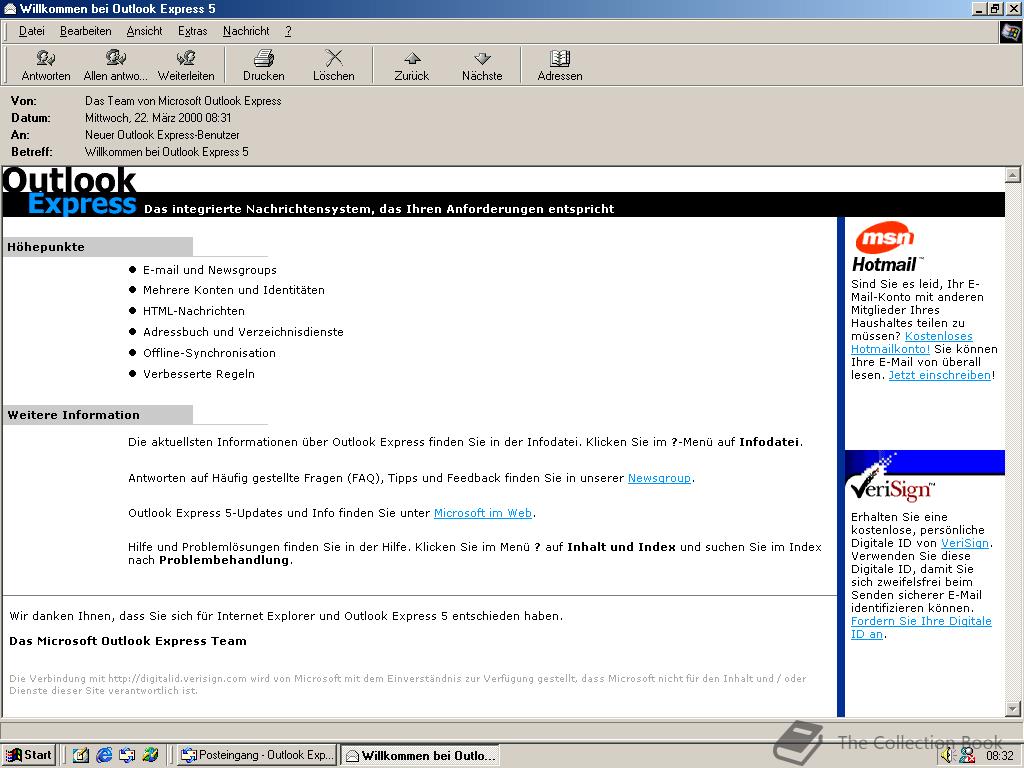Click the fourth quick launch icon with globe
Image resolution: width=1024 pixels, height=768 pixels.
150,755
